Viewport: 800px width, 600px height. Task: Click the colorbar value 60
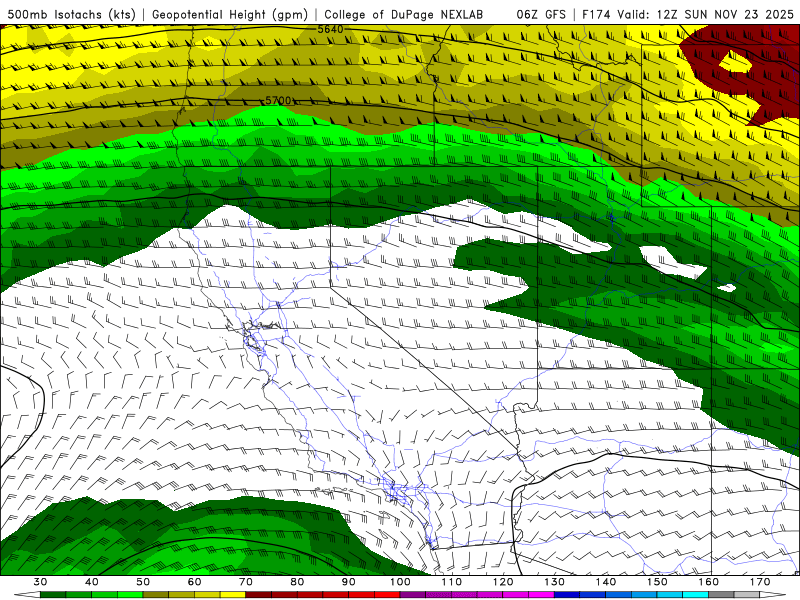point(194,582)
